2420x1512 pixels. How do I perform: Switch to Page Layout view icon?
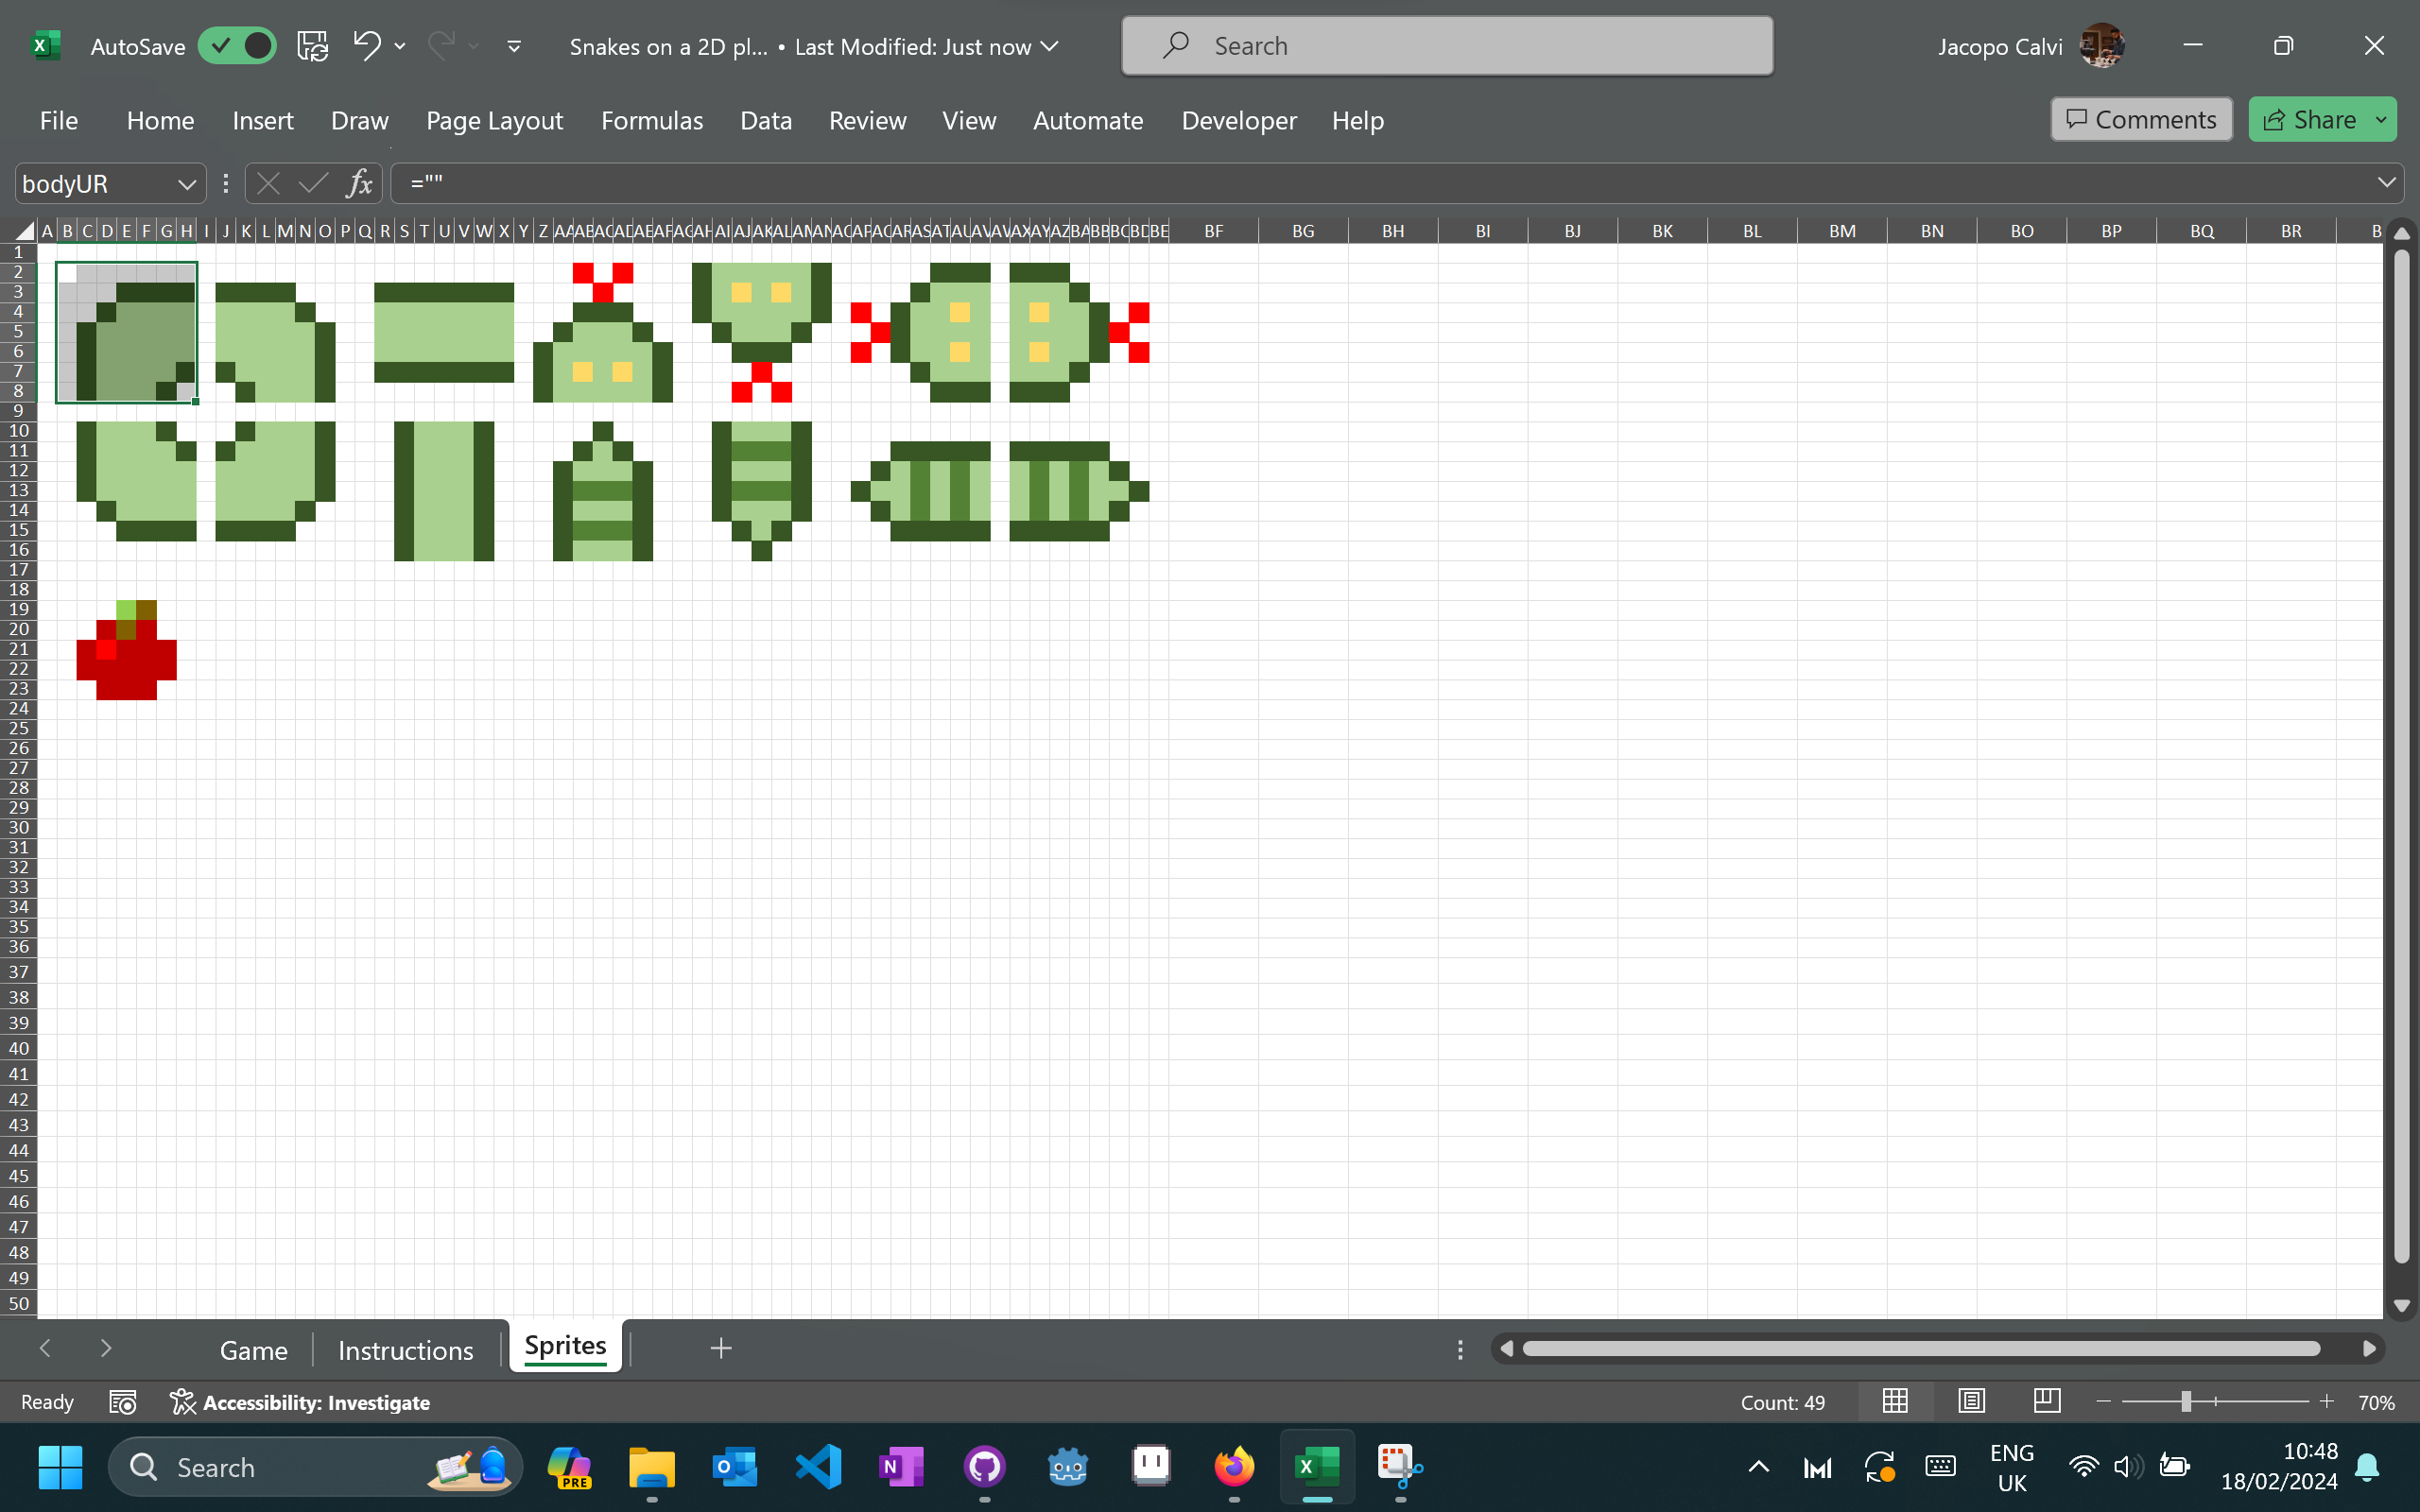[1971, 1401]
